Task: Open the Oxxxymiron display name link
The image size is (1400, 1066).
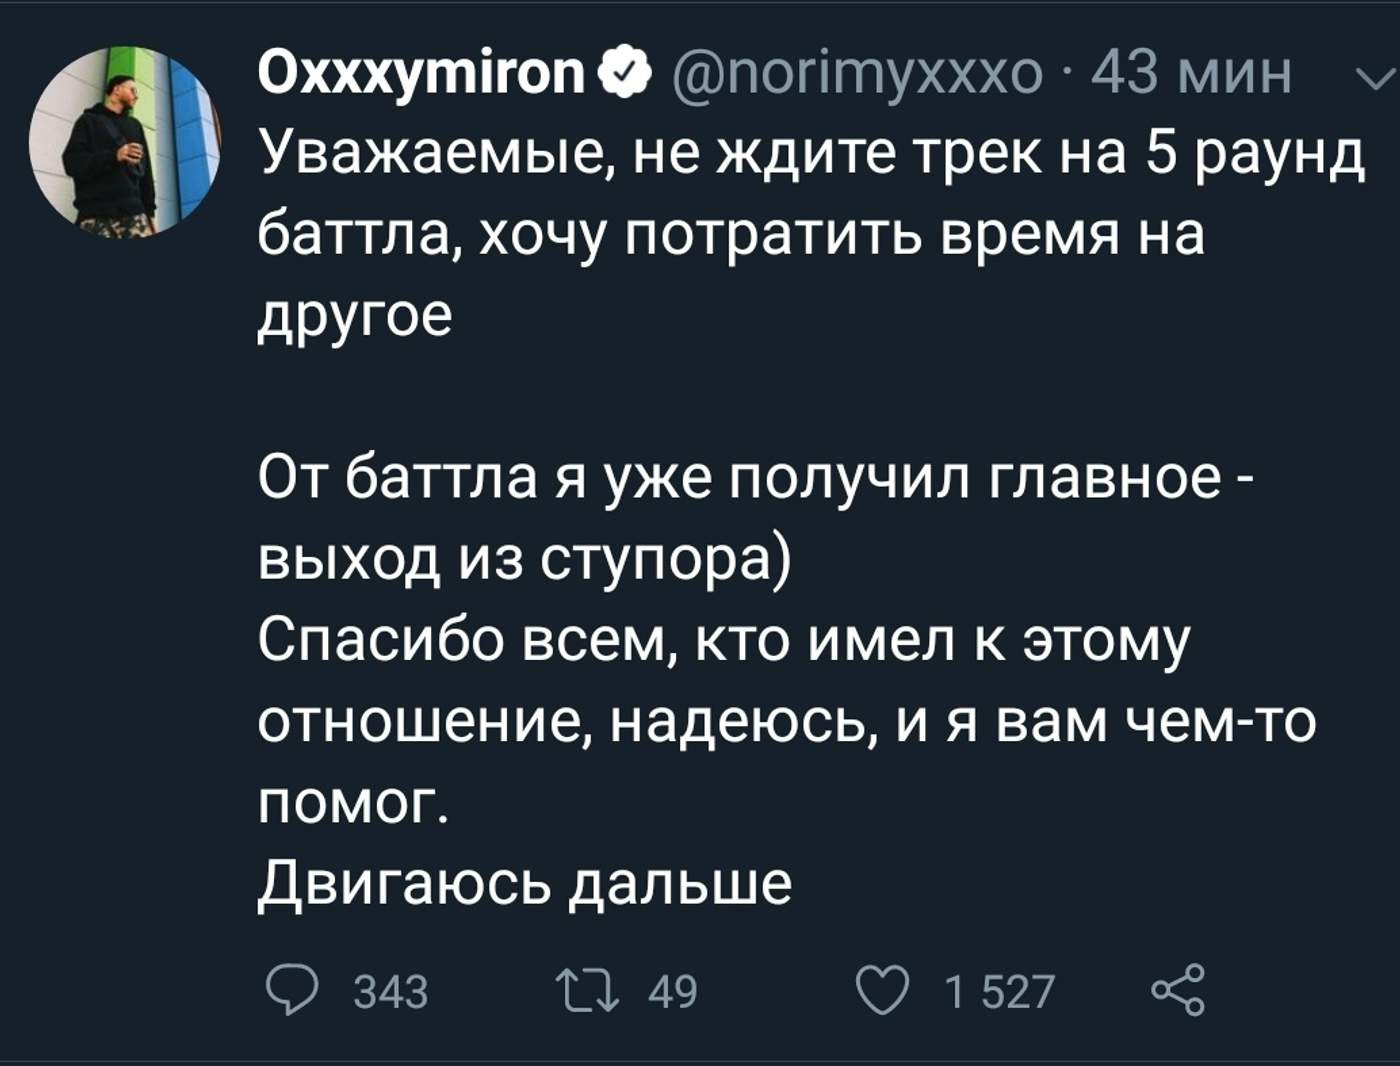Action: tap(422, 73)
